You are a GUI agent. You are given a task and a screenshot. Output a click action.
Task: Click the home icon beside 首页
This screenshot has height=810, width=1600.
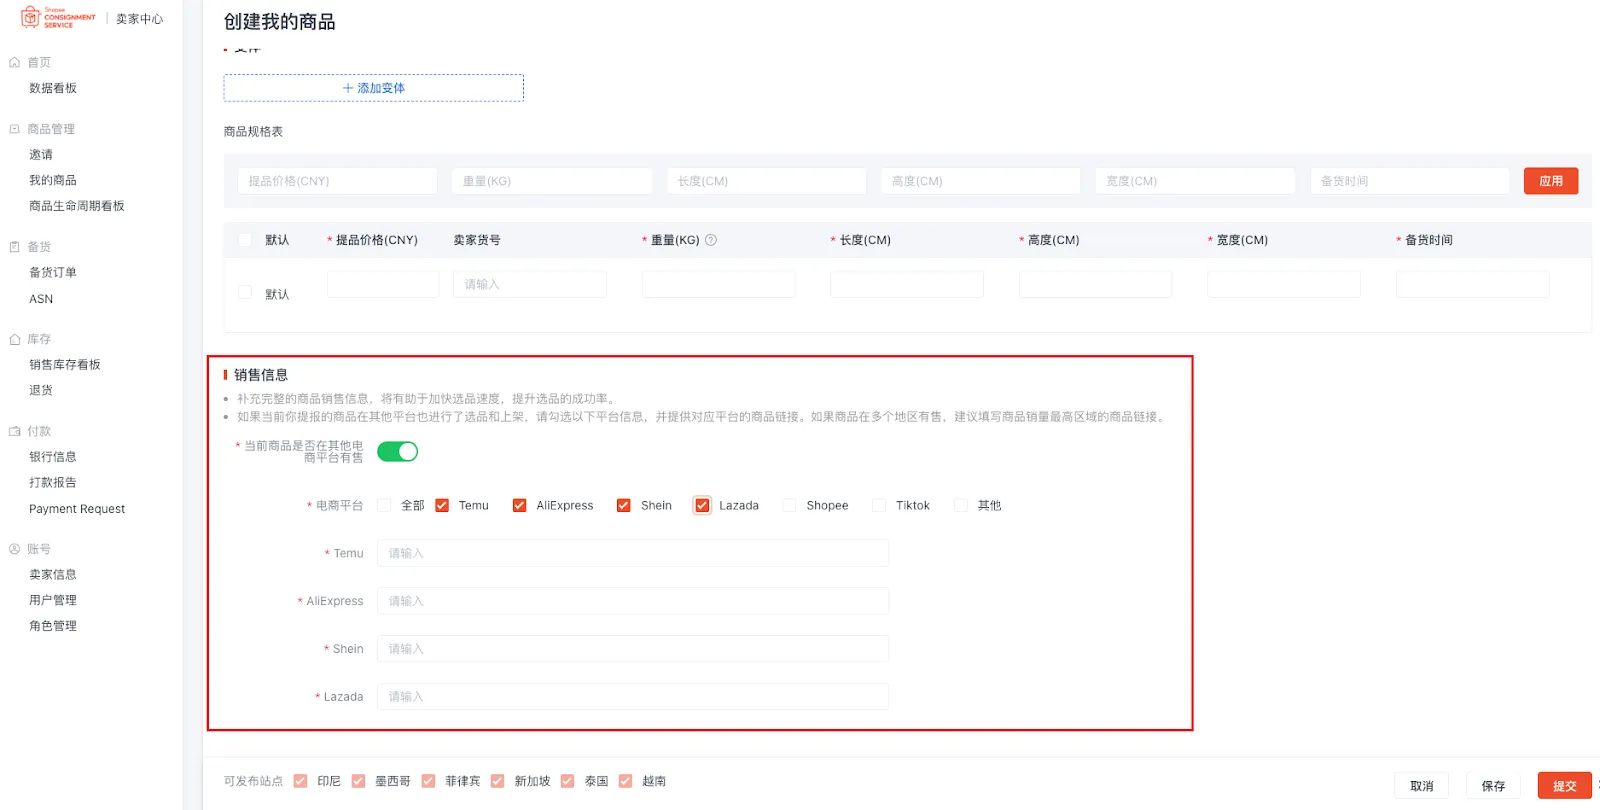15,62
